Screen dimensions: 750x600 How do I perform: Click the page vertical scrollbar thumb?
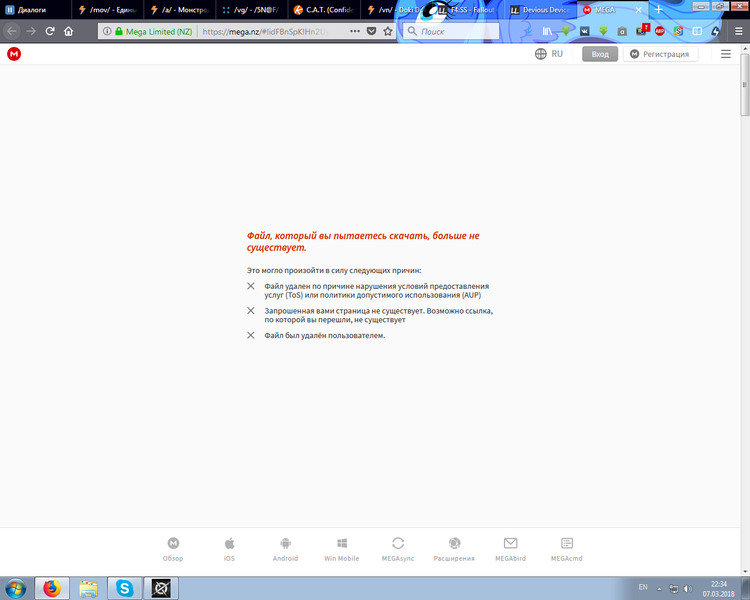[x=745, y=84]
